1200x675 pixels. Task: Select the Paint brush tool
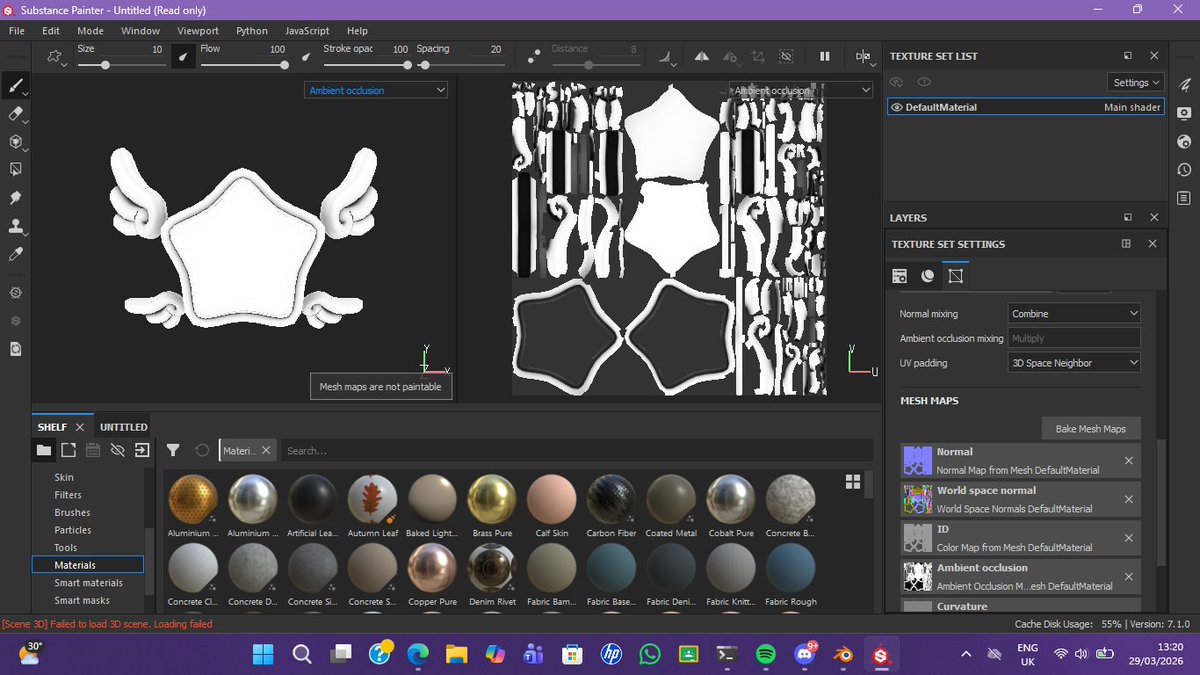click(x=15, y=87)
